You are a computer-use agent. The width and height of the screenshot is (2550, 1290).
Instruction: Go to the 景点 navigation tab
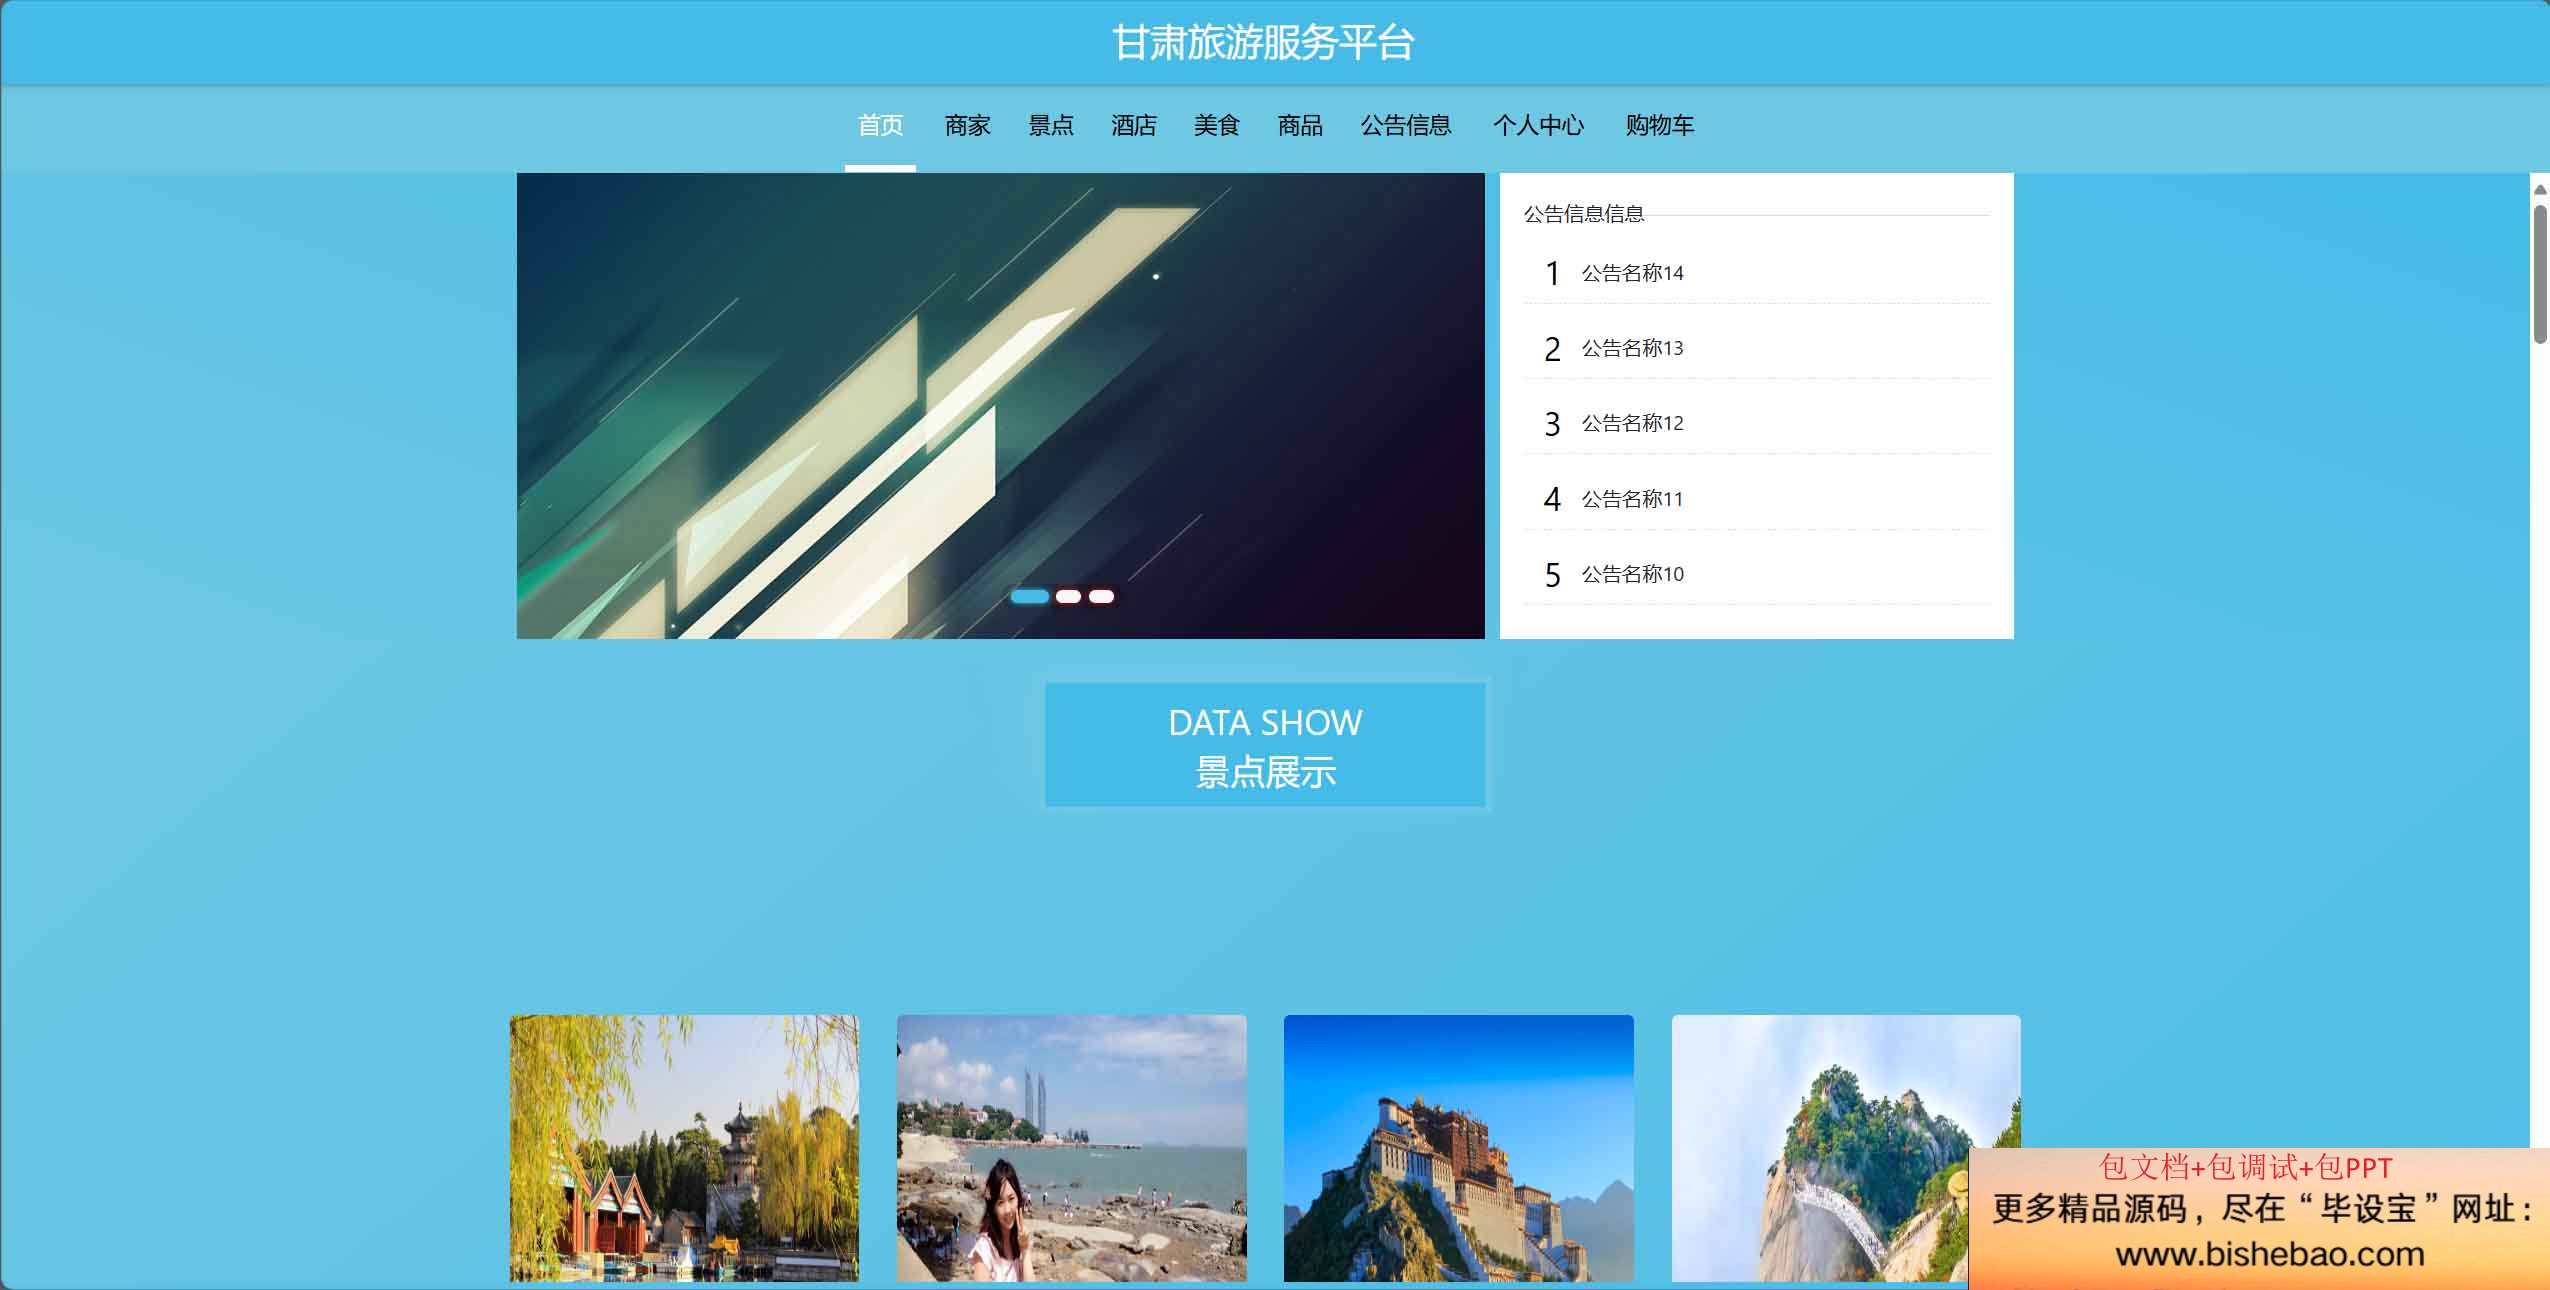[x=1051, y=126]
